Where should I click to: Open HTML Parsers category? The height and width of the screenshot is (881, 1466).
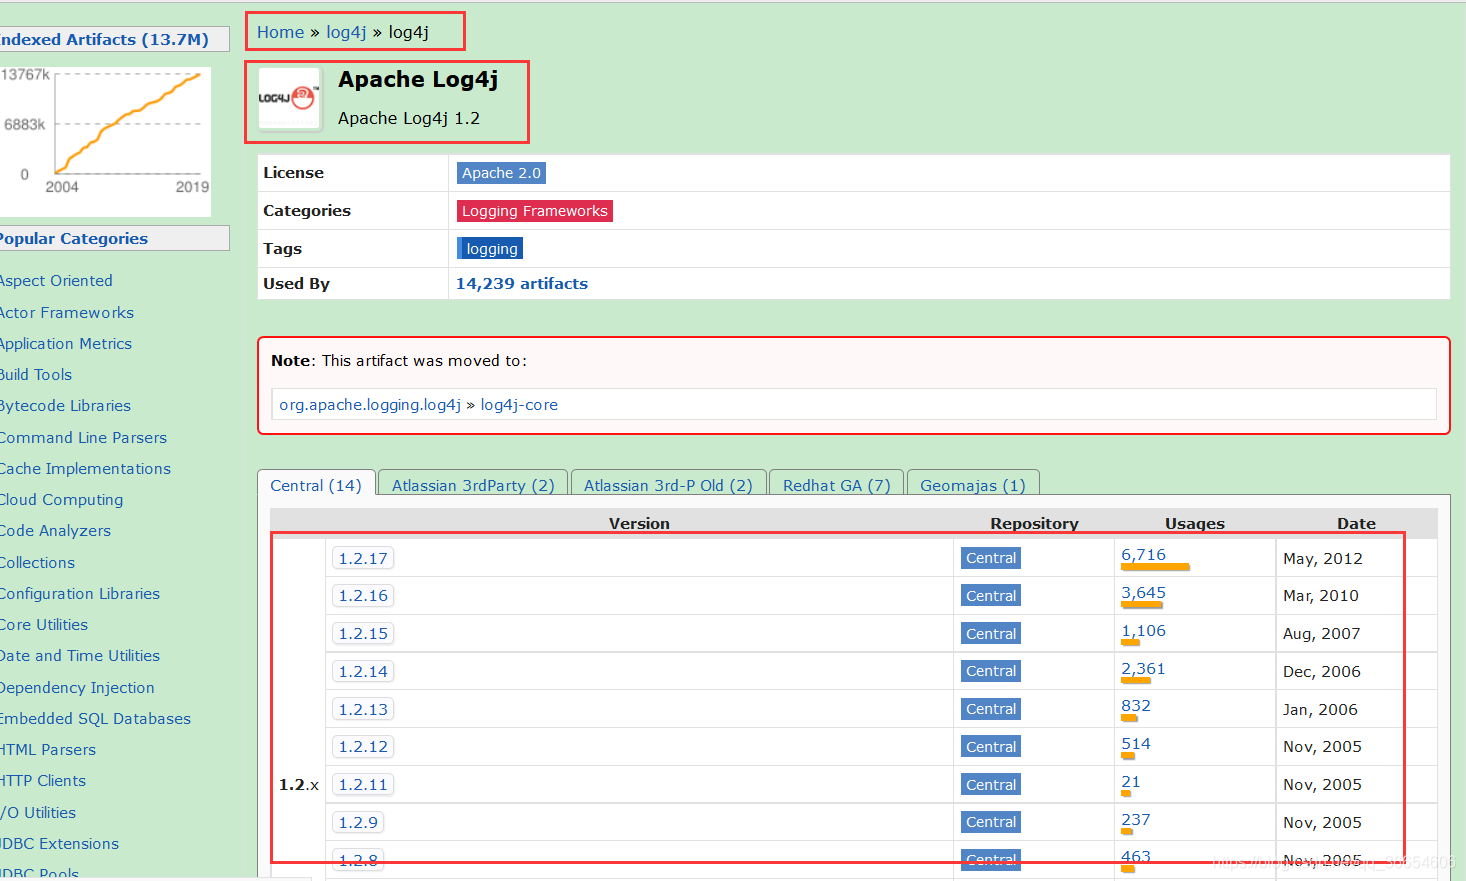(47, 750)
